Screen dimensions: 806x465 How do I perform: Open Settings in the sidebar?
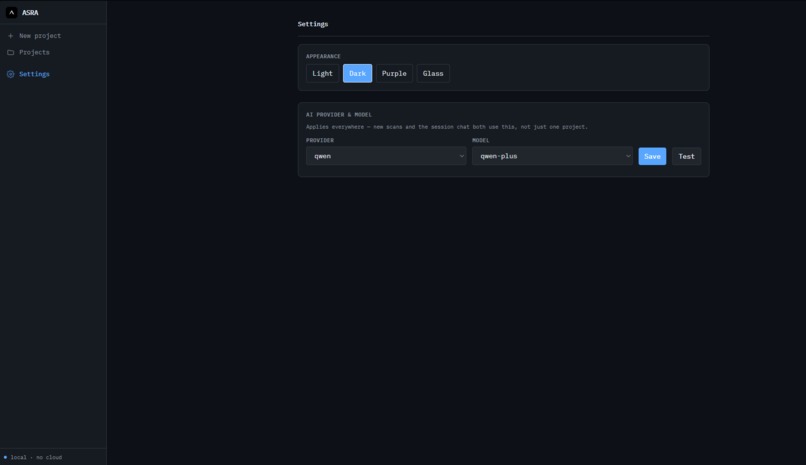[34, 74]
